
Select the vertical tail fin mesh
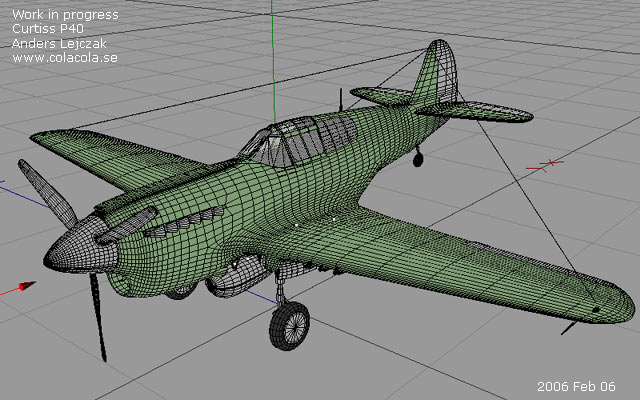point(436,72)
